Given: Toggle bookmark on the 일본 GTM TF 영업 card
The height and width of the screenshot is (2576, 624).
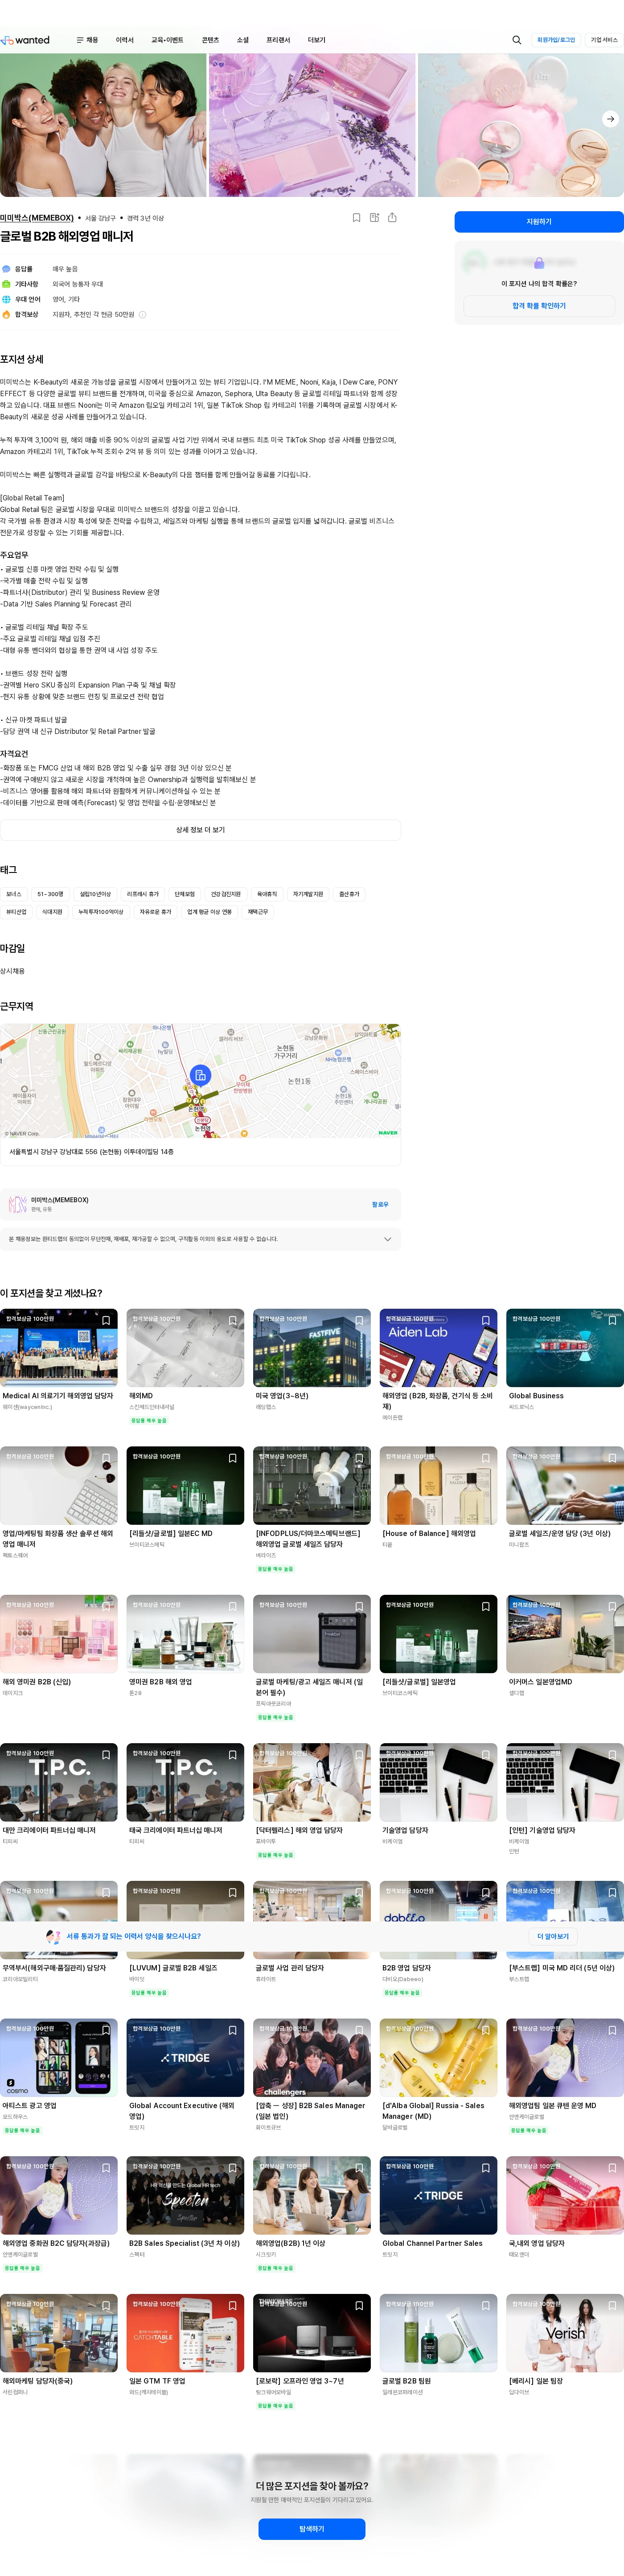Looking at the screenshot, I should 233,2305.
